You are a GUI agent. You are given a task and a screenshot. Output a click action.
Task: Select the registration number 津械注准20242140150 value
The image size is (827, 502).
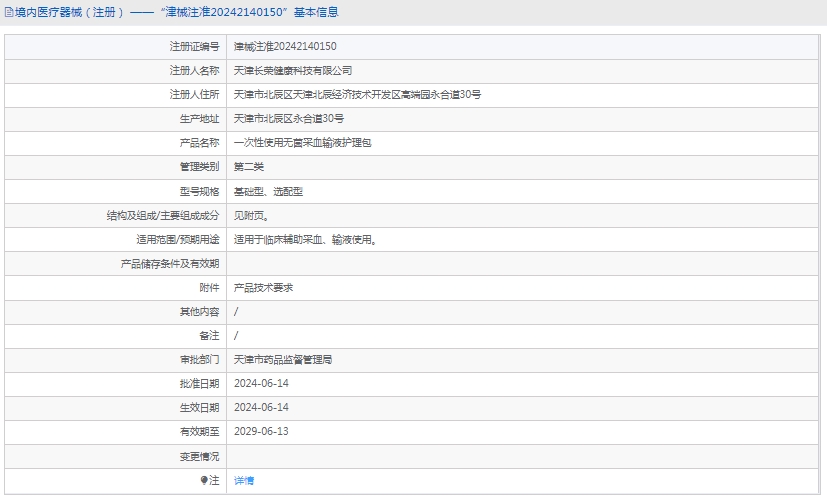tap(284, 46)
